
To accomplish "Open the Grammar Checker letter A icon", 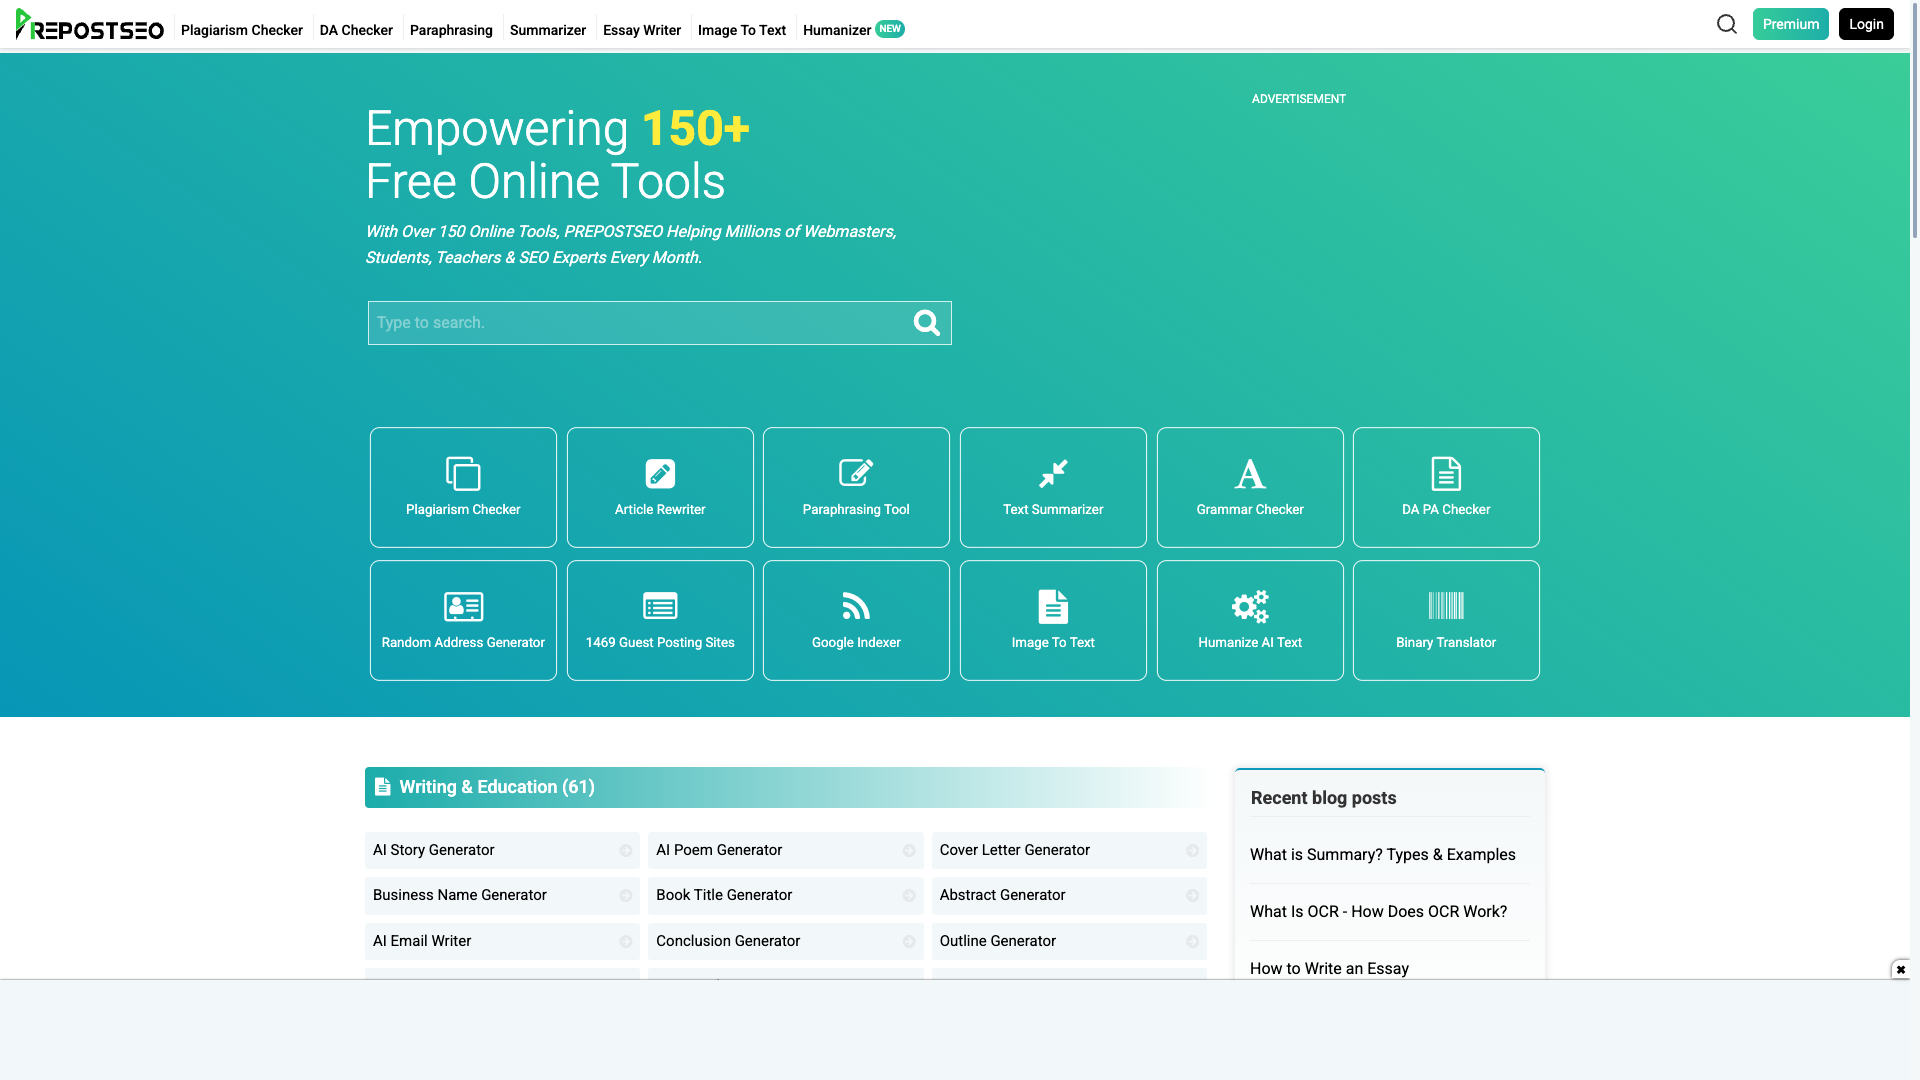I will [x=1250, y=474].
